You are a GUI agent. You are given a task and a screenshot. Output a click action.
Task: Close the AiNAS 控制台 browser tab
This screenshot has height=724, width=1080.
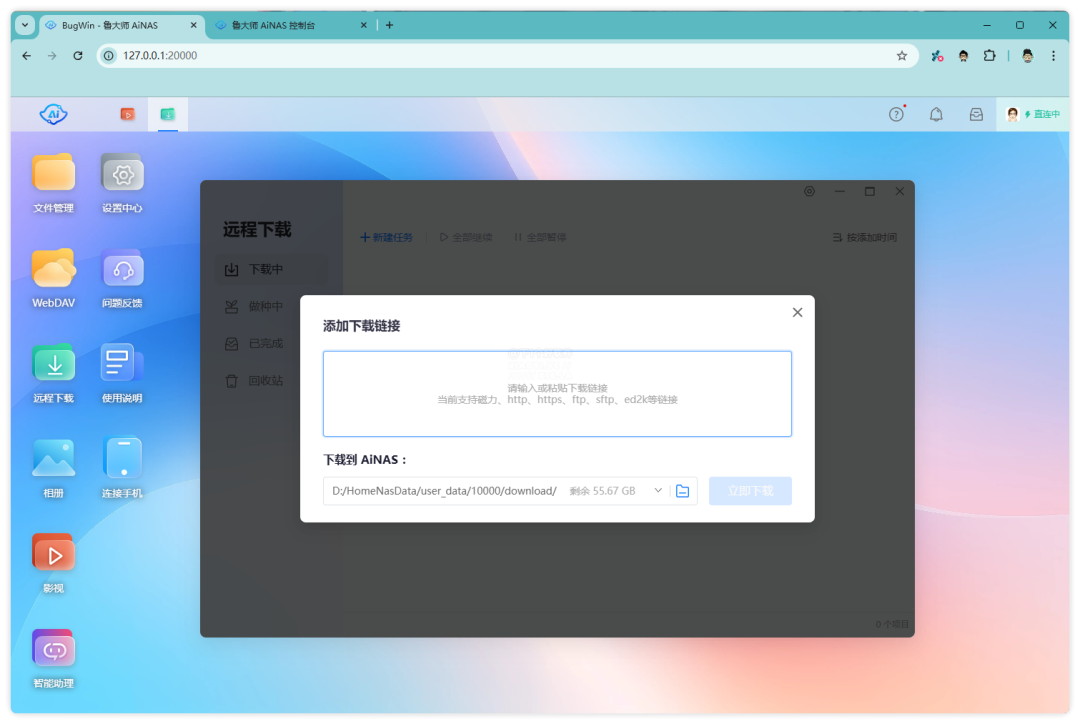[x=364, y=25]
